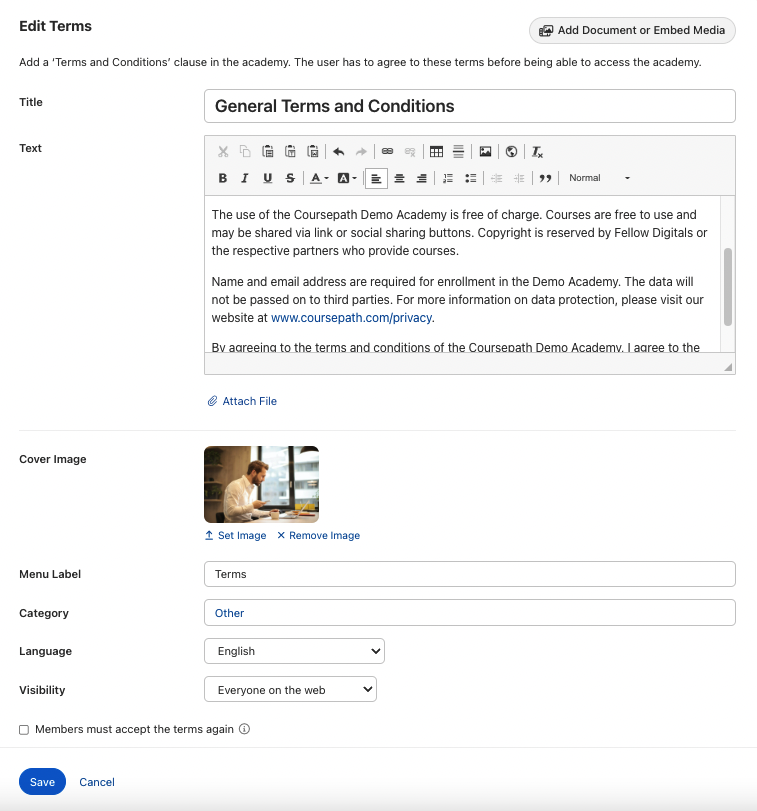Open the Language dropdown set to English
This screenshot has width=757, height=811.
(x=294, y=651)
